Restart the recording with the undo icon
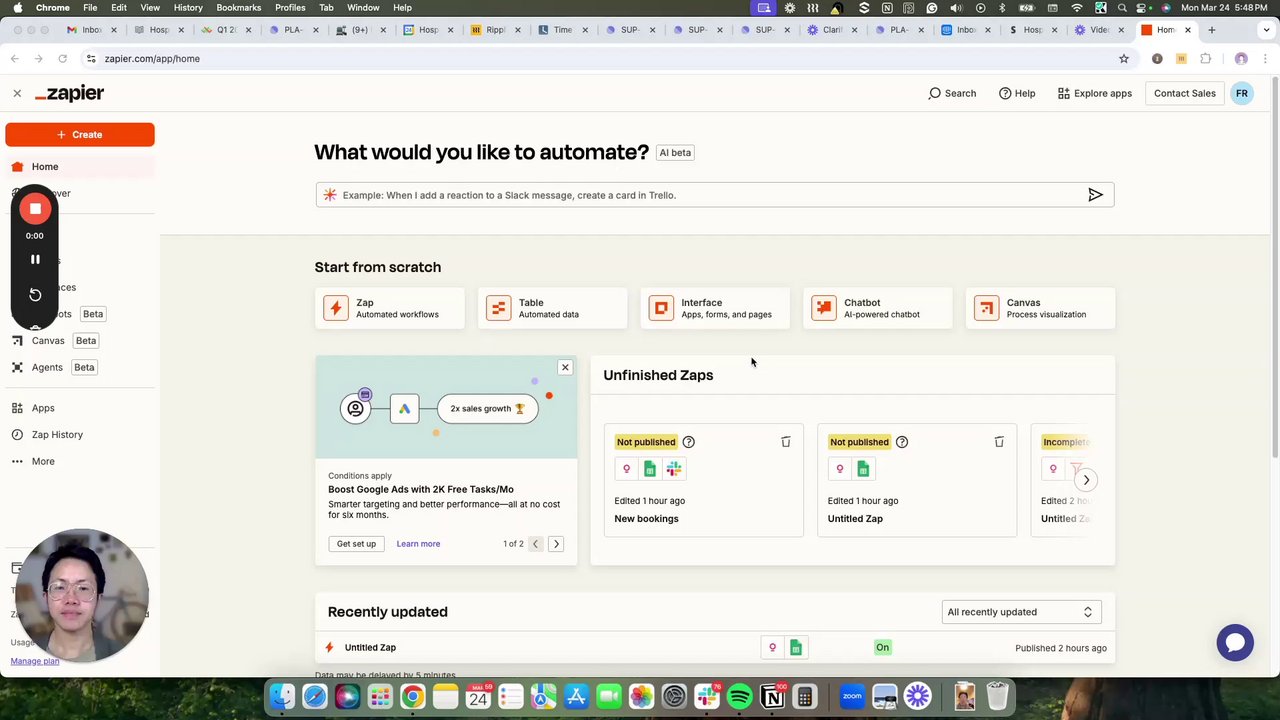This screenshot has width=1280, height=720. pos(35,295)
